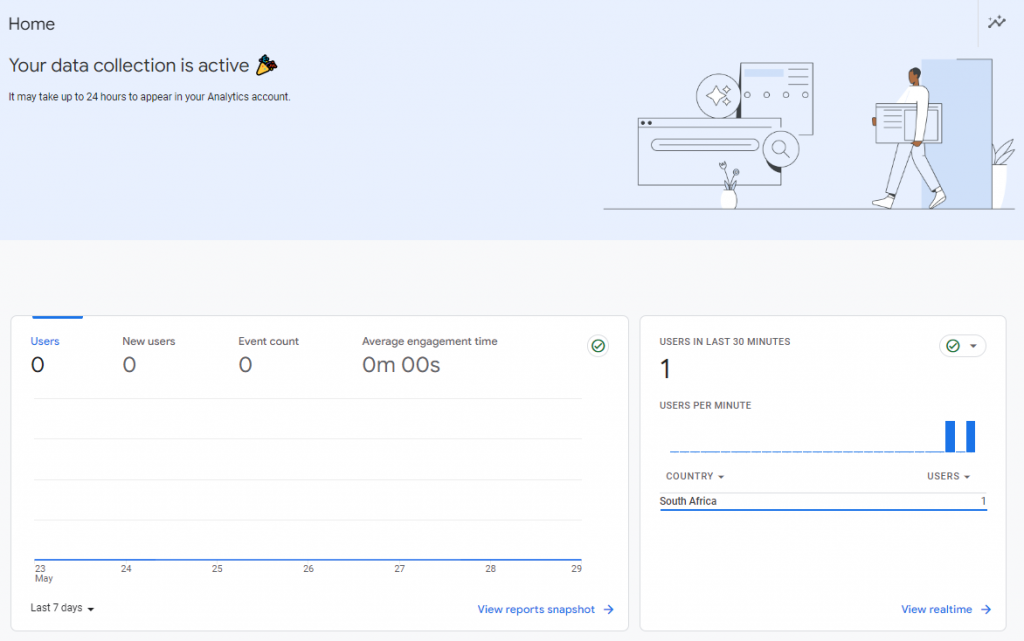Open the USERS metric dropdown
Screen dimensions: 1024x641
pyautogui.click(x=948, y=477)
